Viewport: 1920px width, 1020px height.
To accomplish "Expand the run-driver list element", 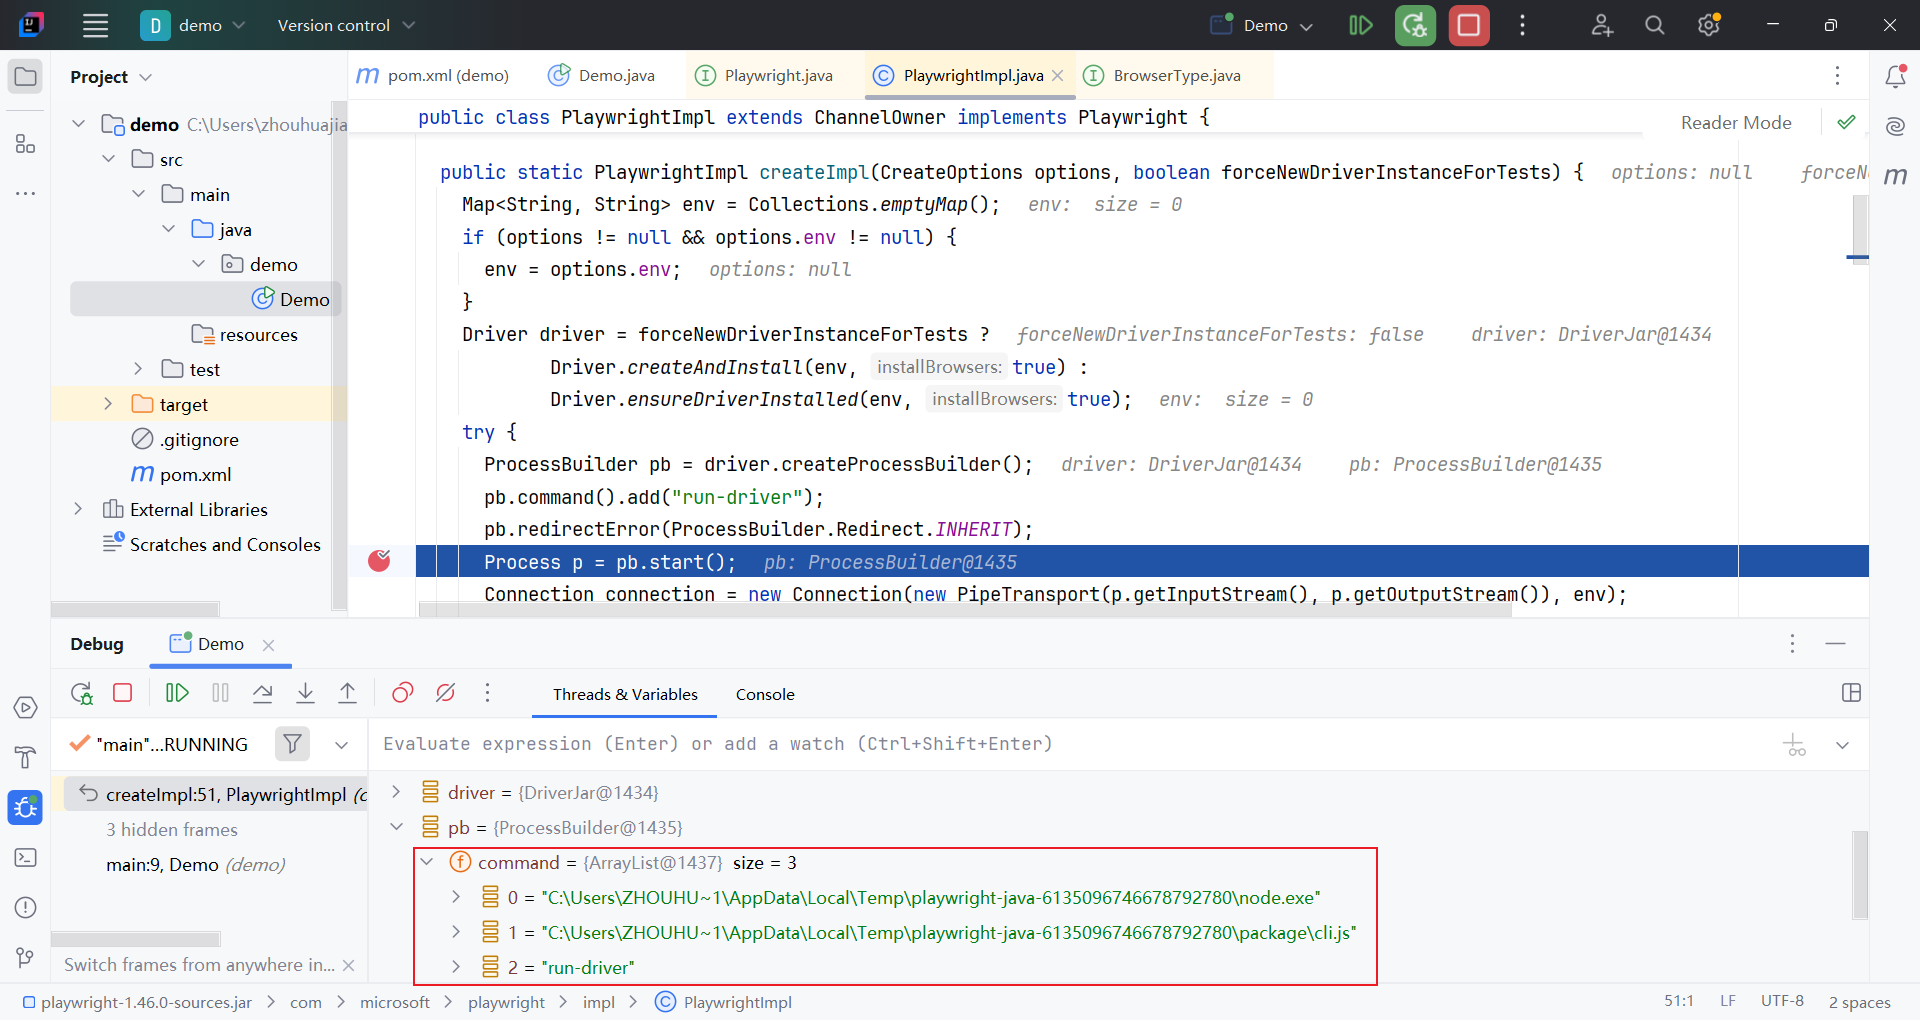I will point(456,967).
